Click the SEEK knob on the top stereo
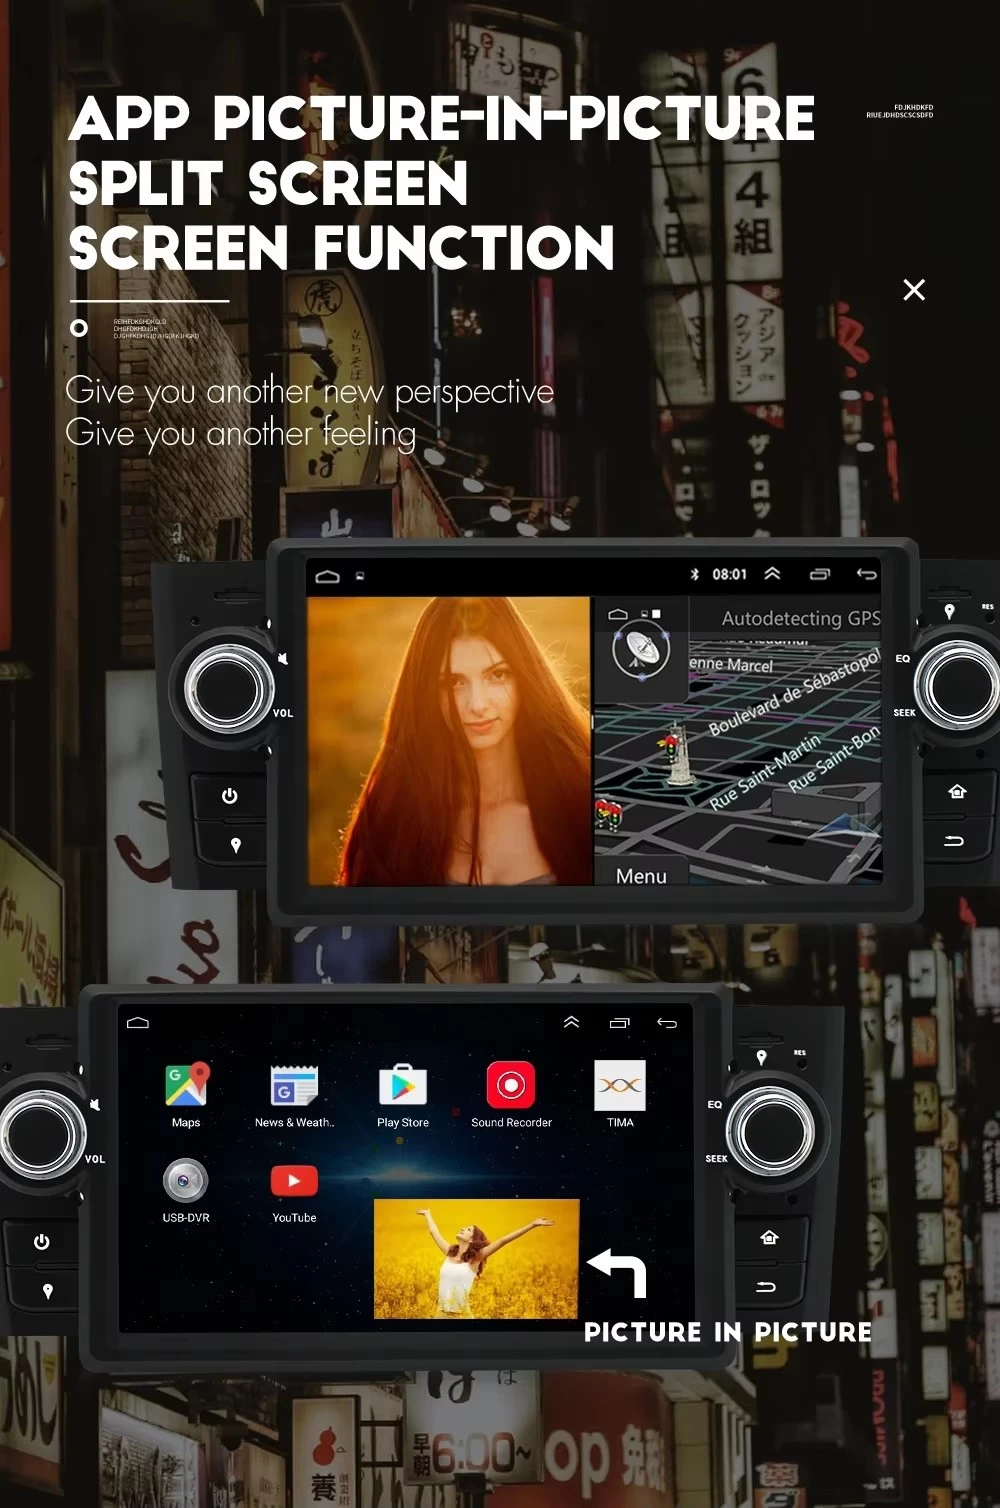This screenshot has width=1000, height=1508. tap(959, 686)
